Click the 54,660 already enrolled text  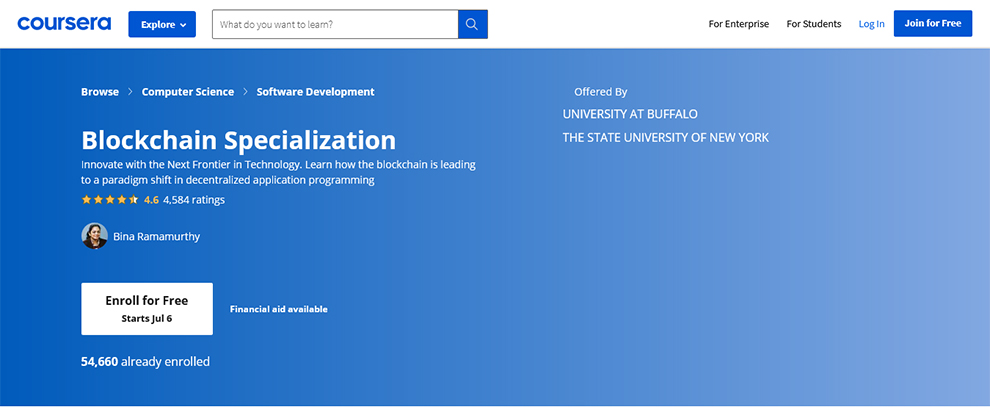click(x=145, y=362)
